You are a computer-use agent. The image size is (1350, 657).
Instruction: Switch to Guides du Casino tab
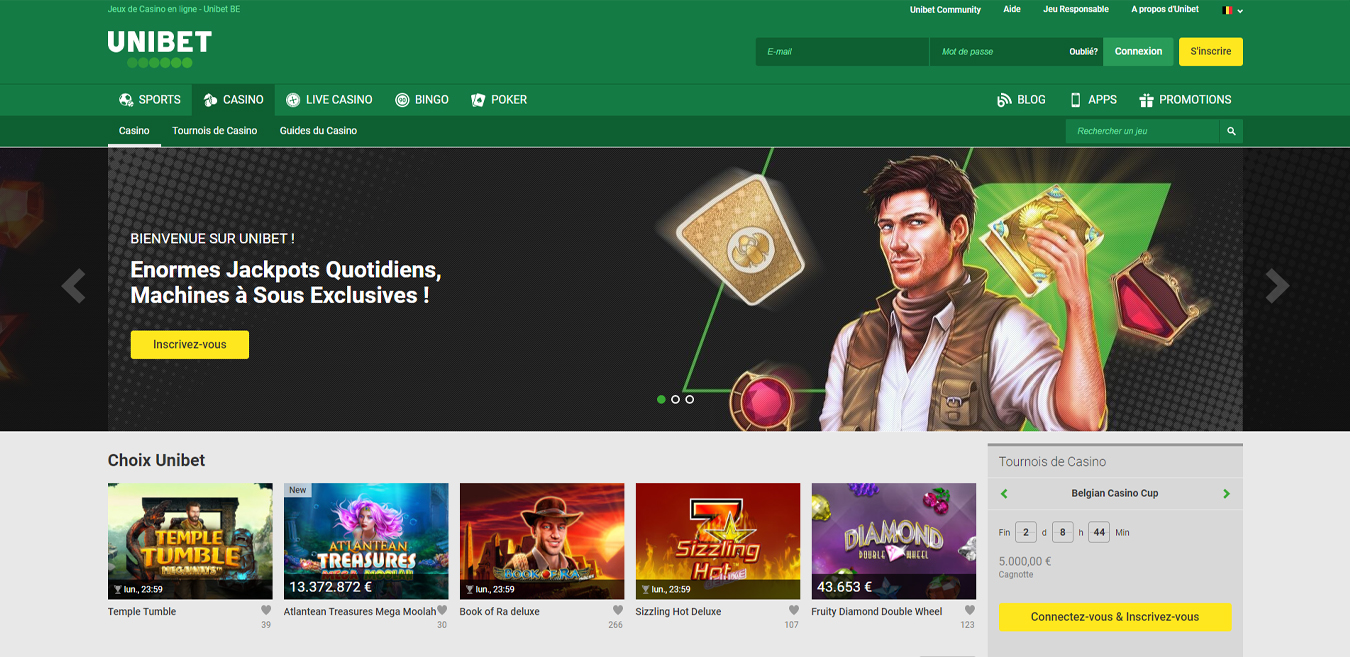click(x=318, y=131)
